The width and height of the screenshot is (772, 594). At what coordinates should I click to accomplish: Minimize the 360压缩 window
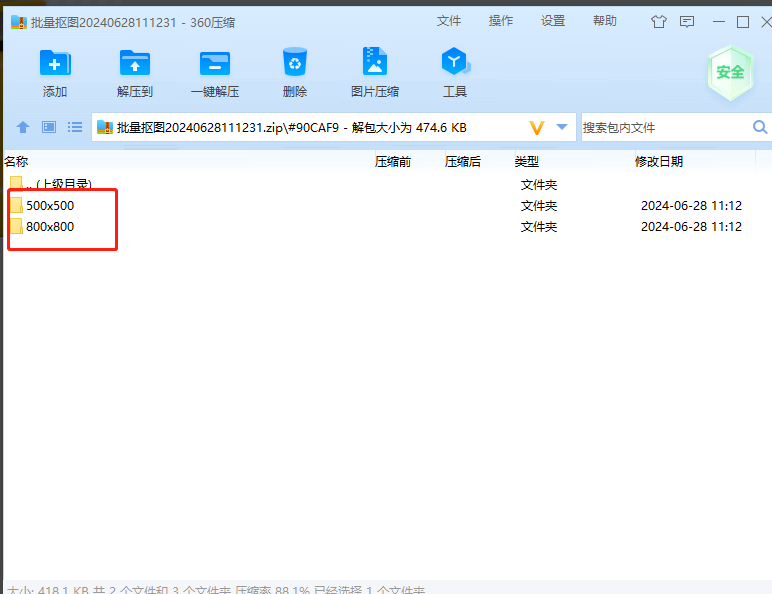tap(719, 22)
